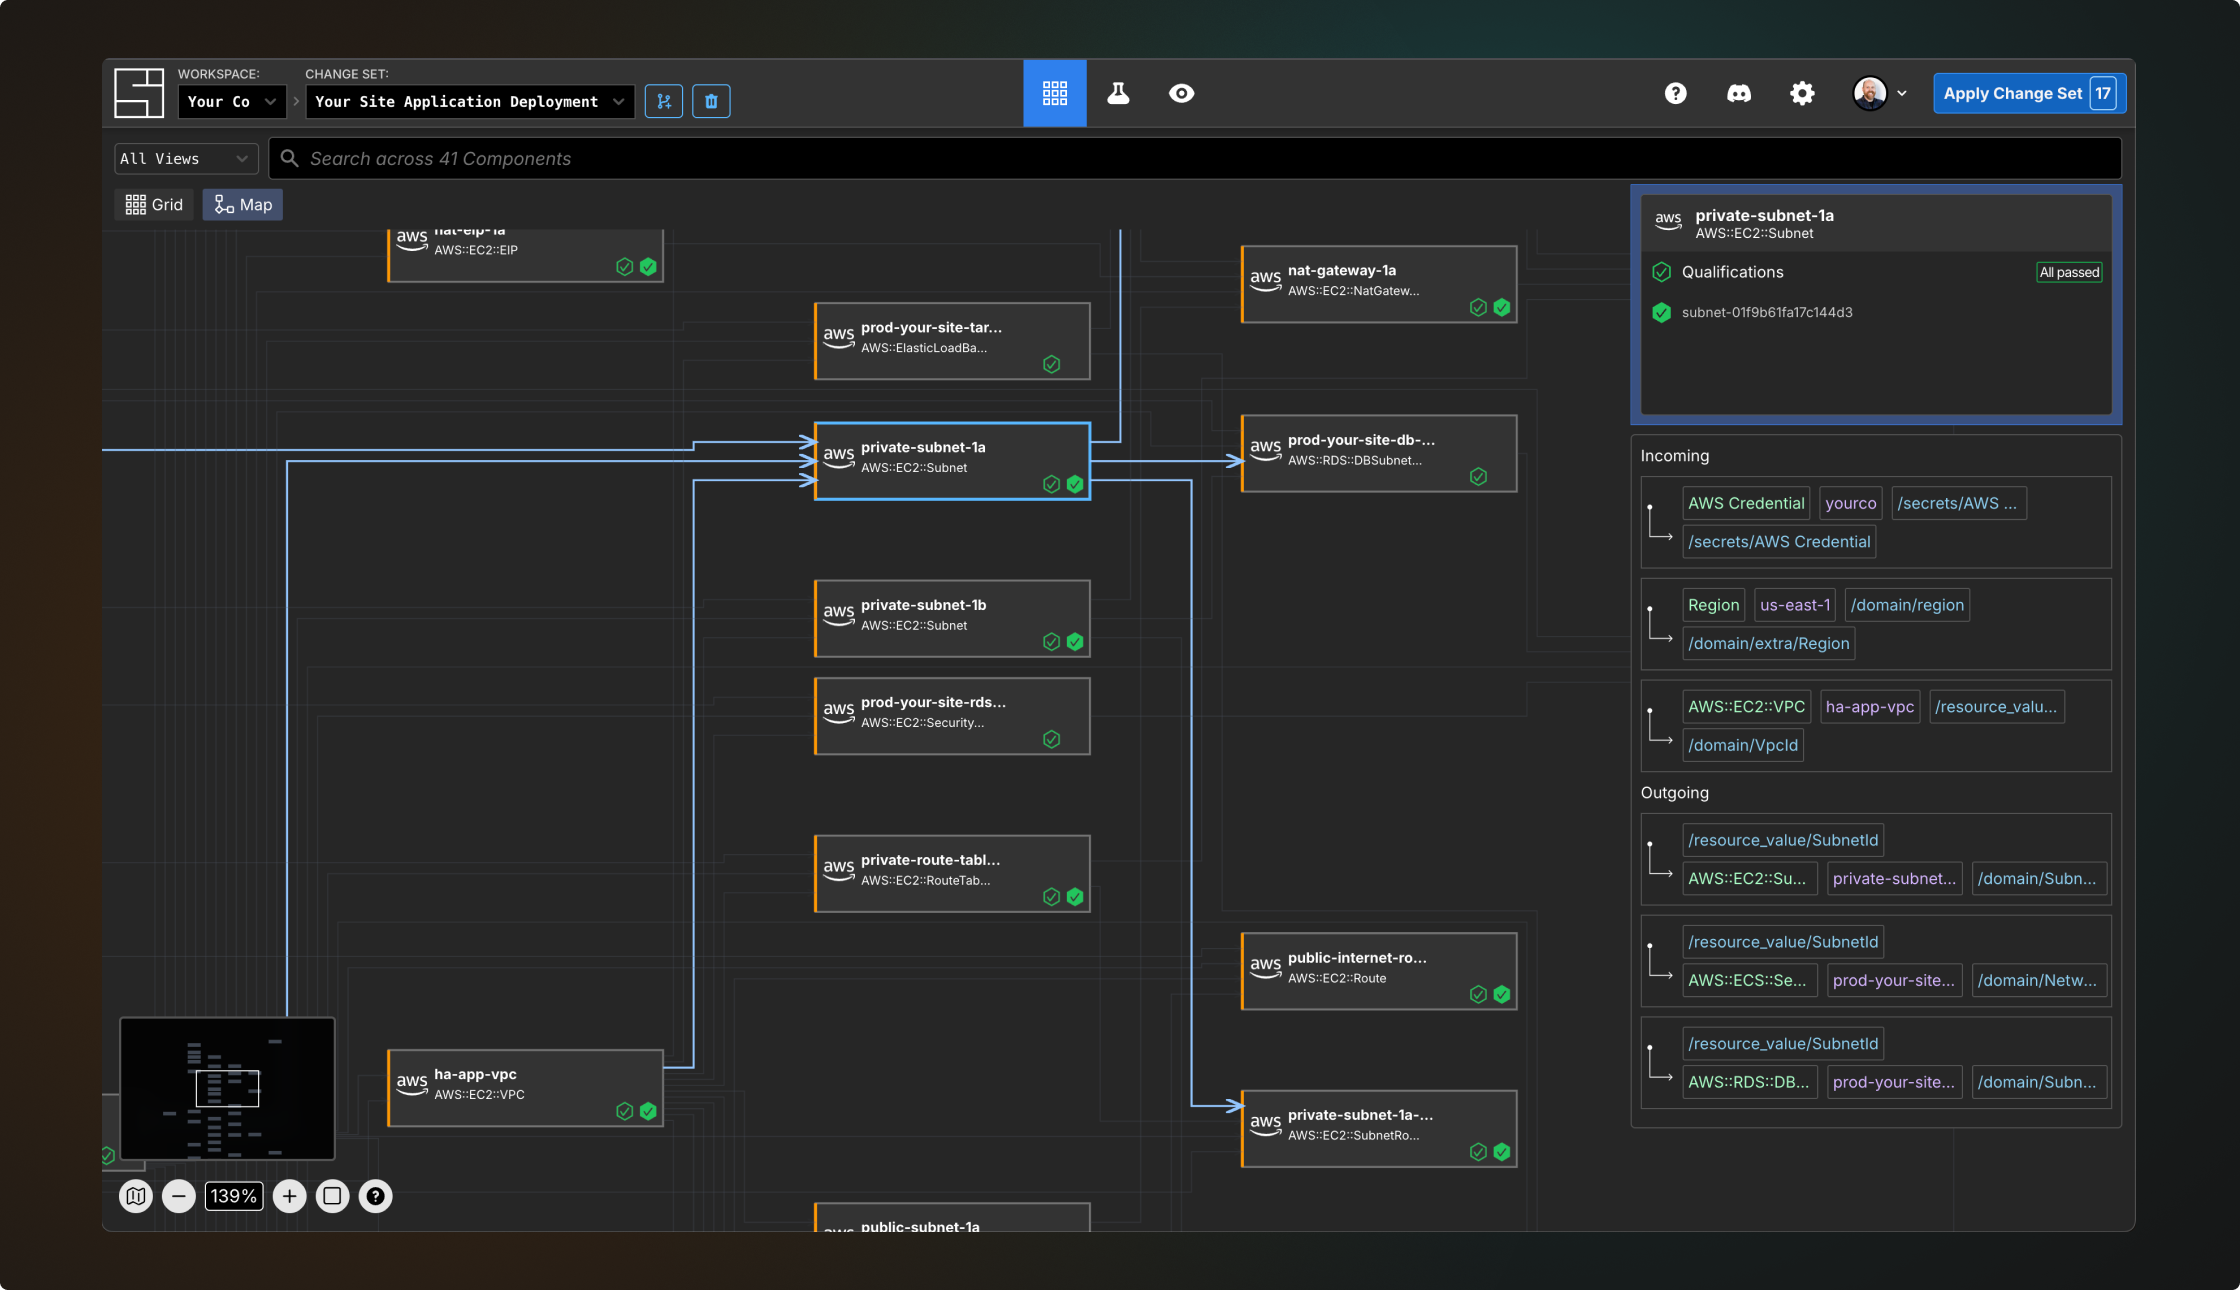This screenshot has width=2240, height=1290.
Task: Select the Map tab
Action: click(243, 205)
